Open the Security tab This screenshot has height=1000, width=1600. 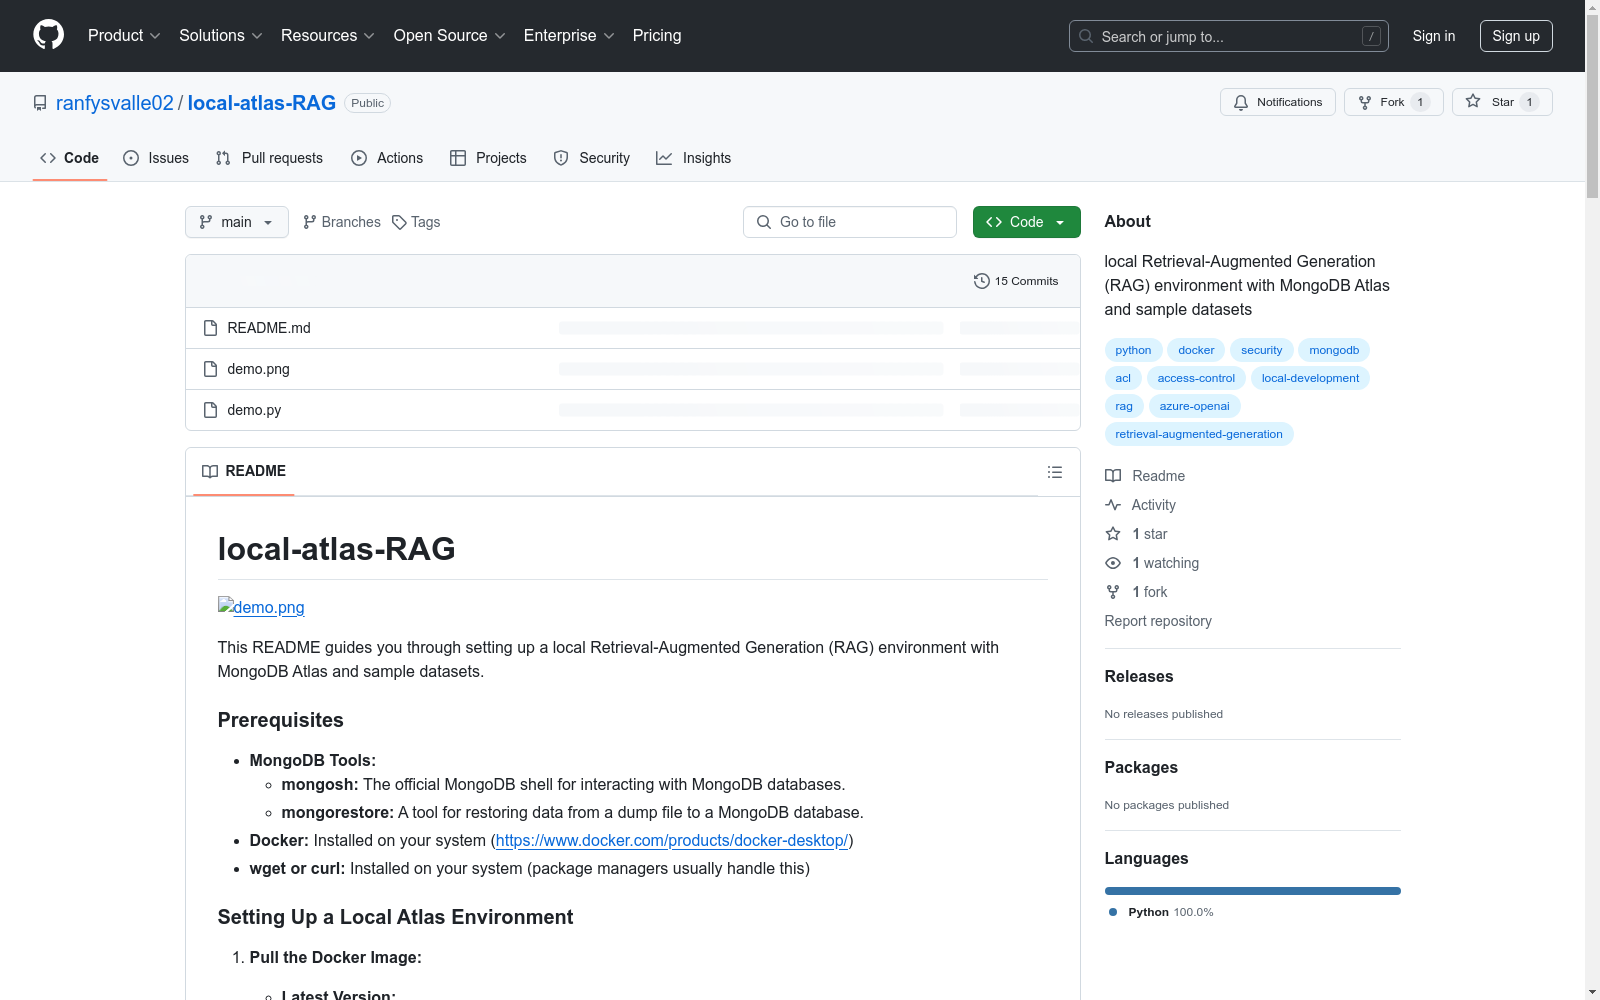coord(592,158)
